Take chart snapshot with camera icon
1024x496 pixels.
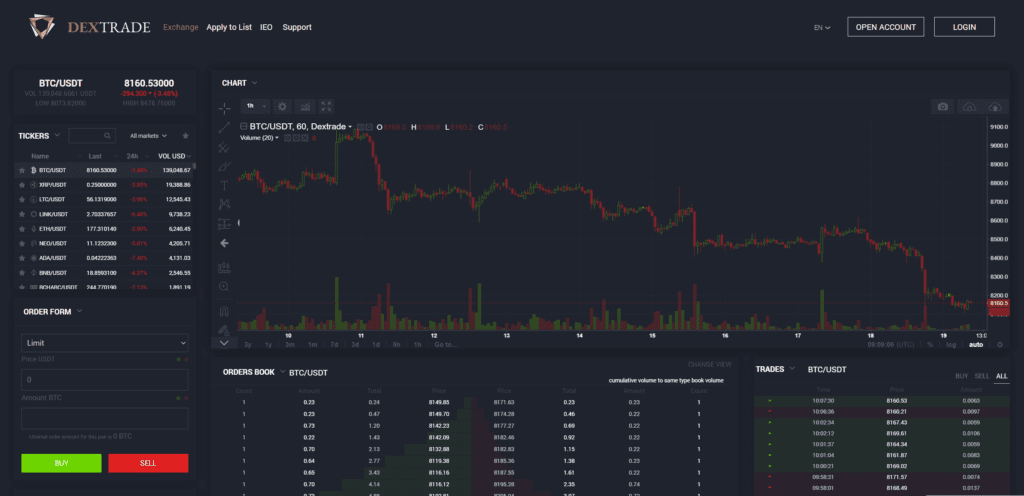[x=942, y=106]
